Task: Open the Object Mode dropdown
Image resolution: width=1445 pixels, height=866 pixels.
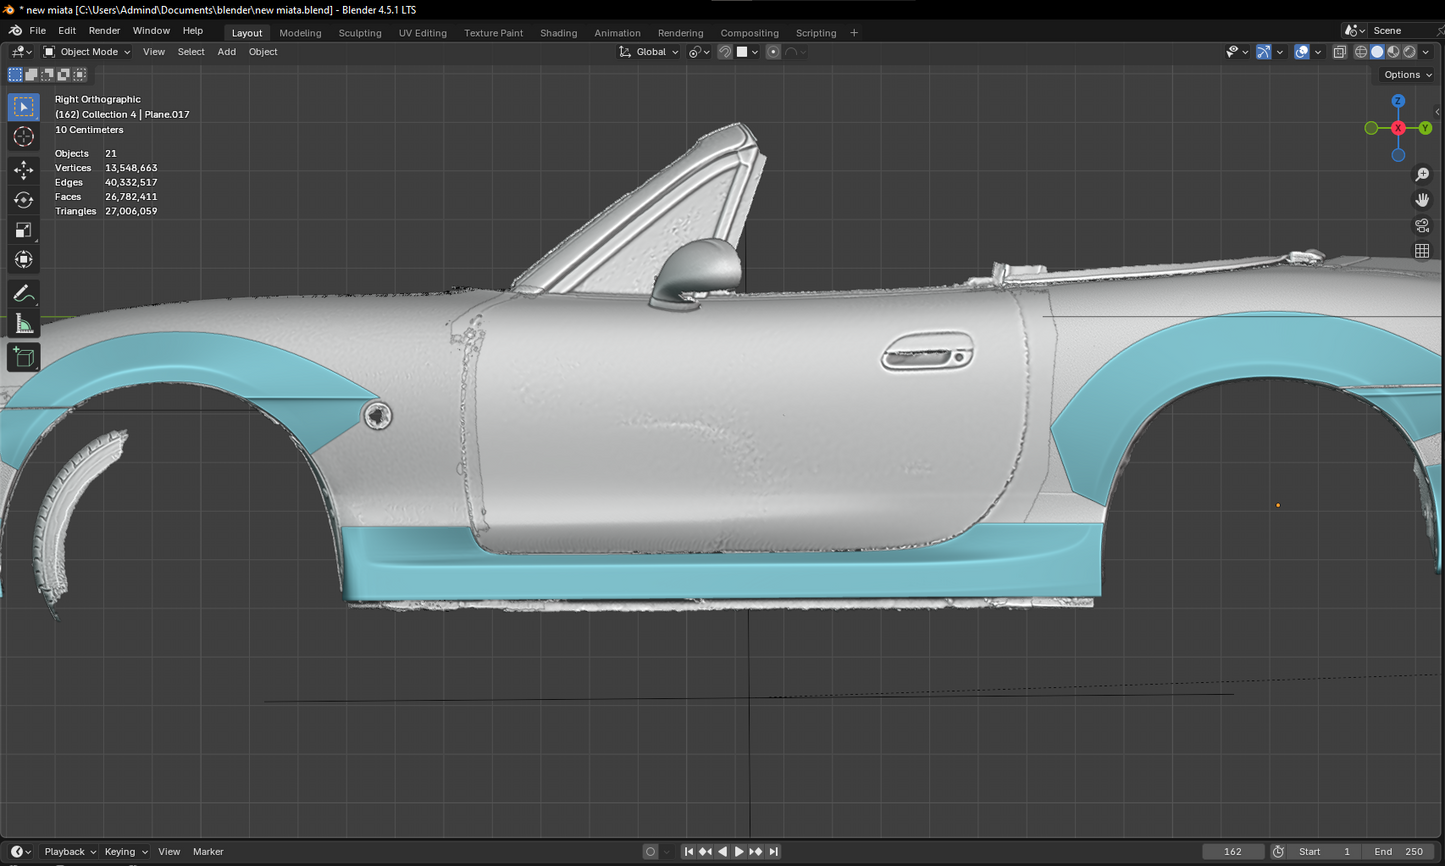Action: tap(87, 51)
